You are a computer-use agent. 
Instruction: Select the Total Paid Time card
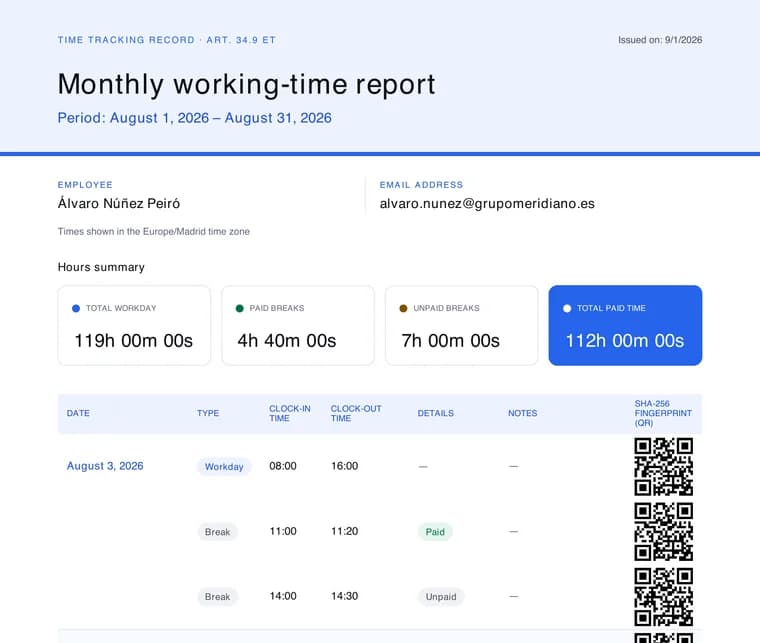pos(625,325)
